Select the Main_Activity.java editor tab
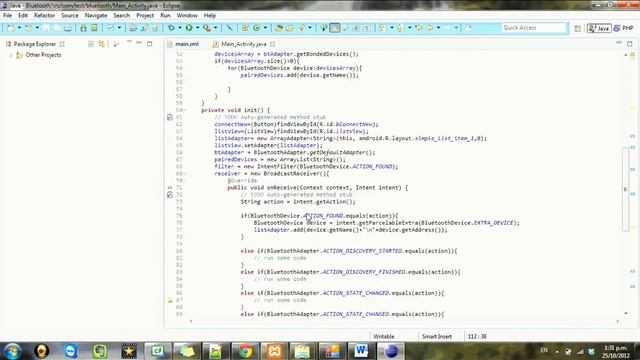Viewport: 640px width, 360px height. pyautogui.click(x=244, y=44)
